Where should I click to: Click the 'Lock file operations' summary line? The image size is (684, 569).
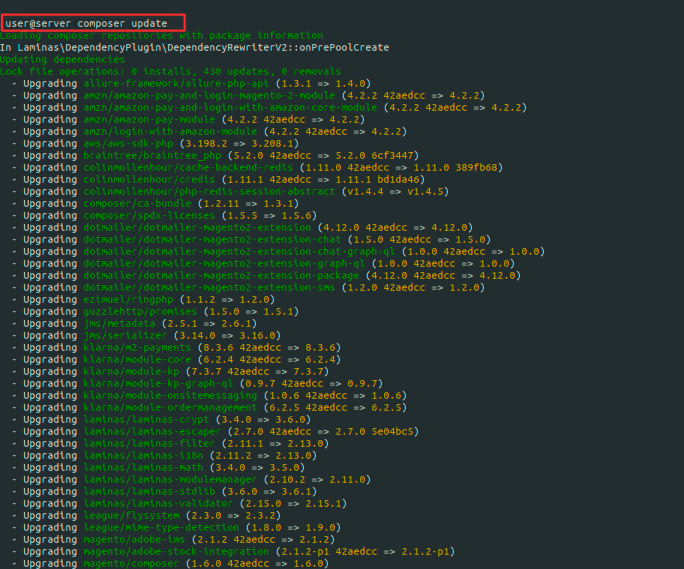point(170,72)
